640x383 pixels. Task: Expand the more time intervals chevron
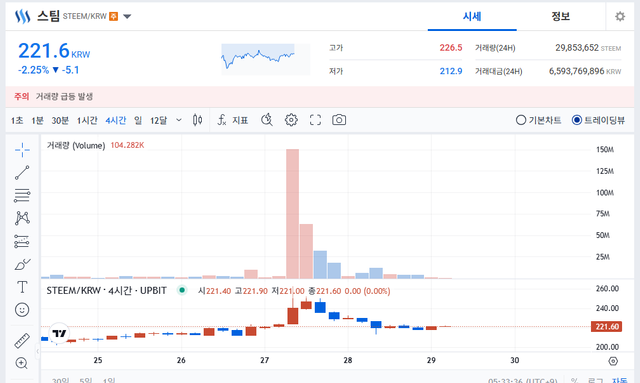(179, 120)
